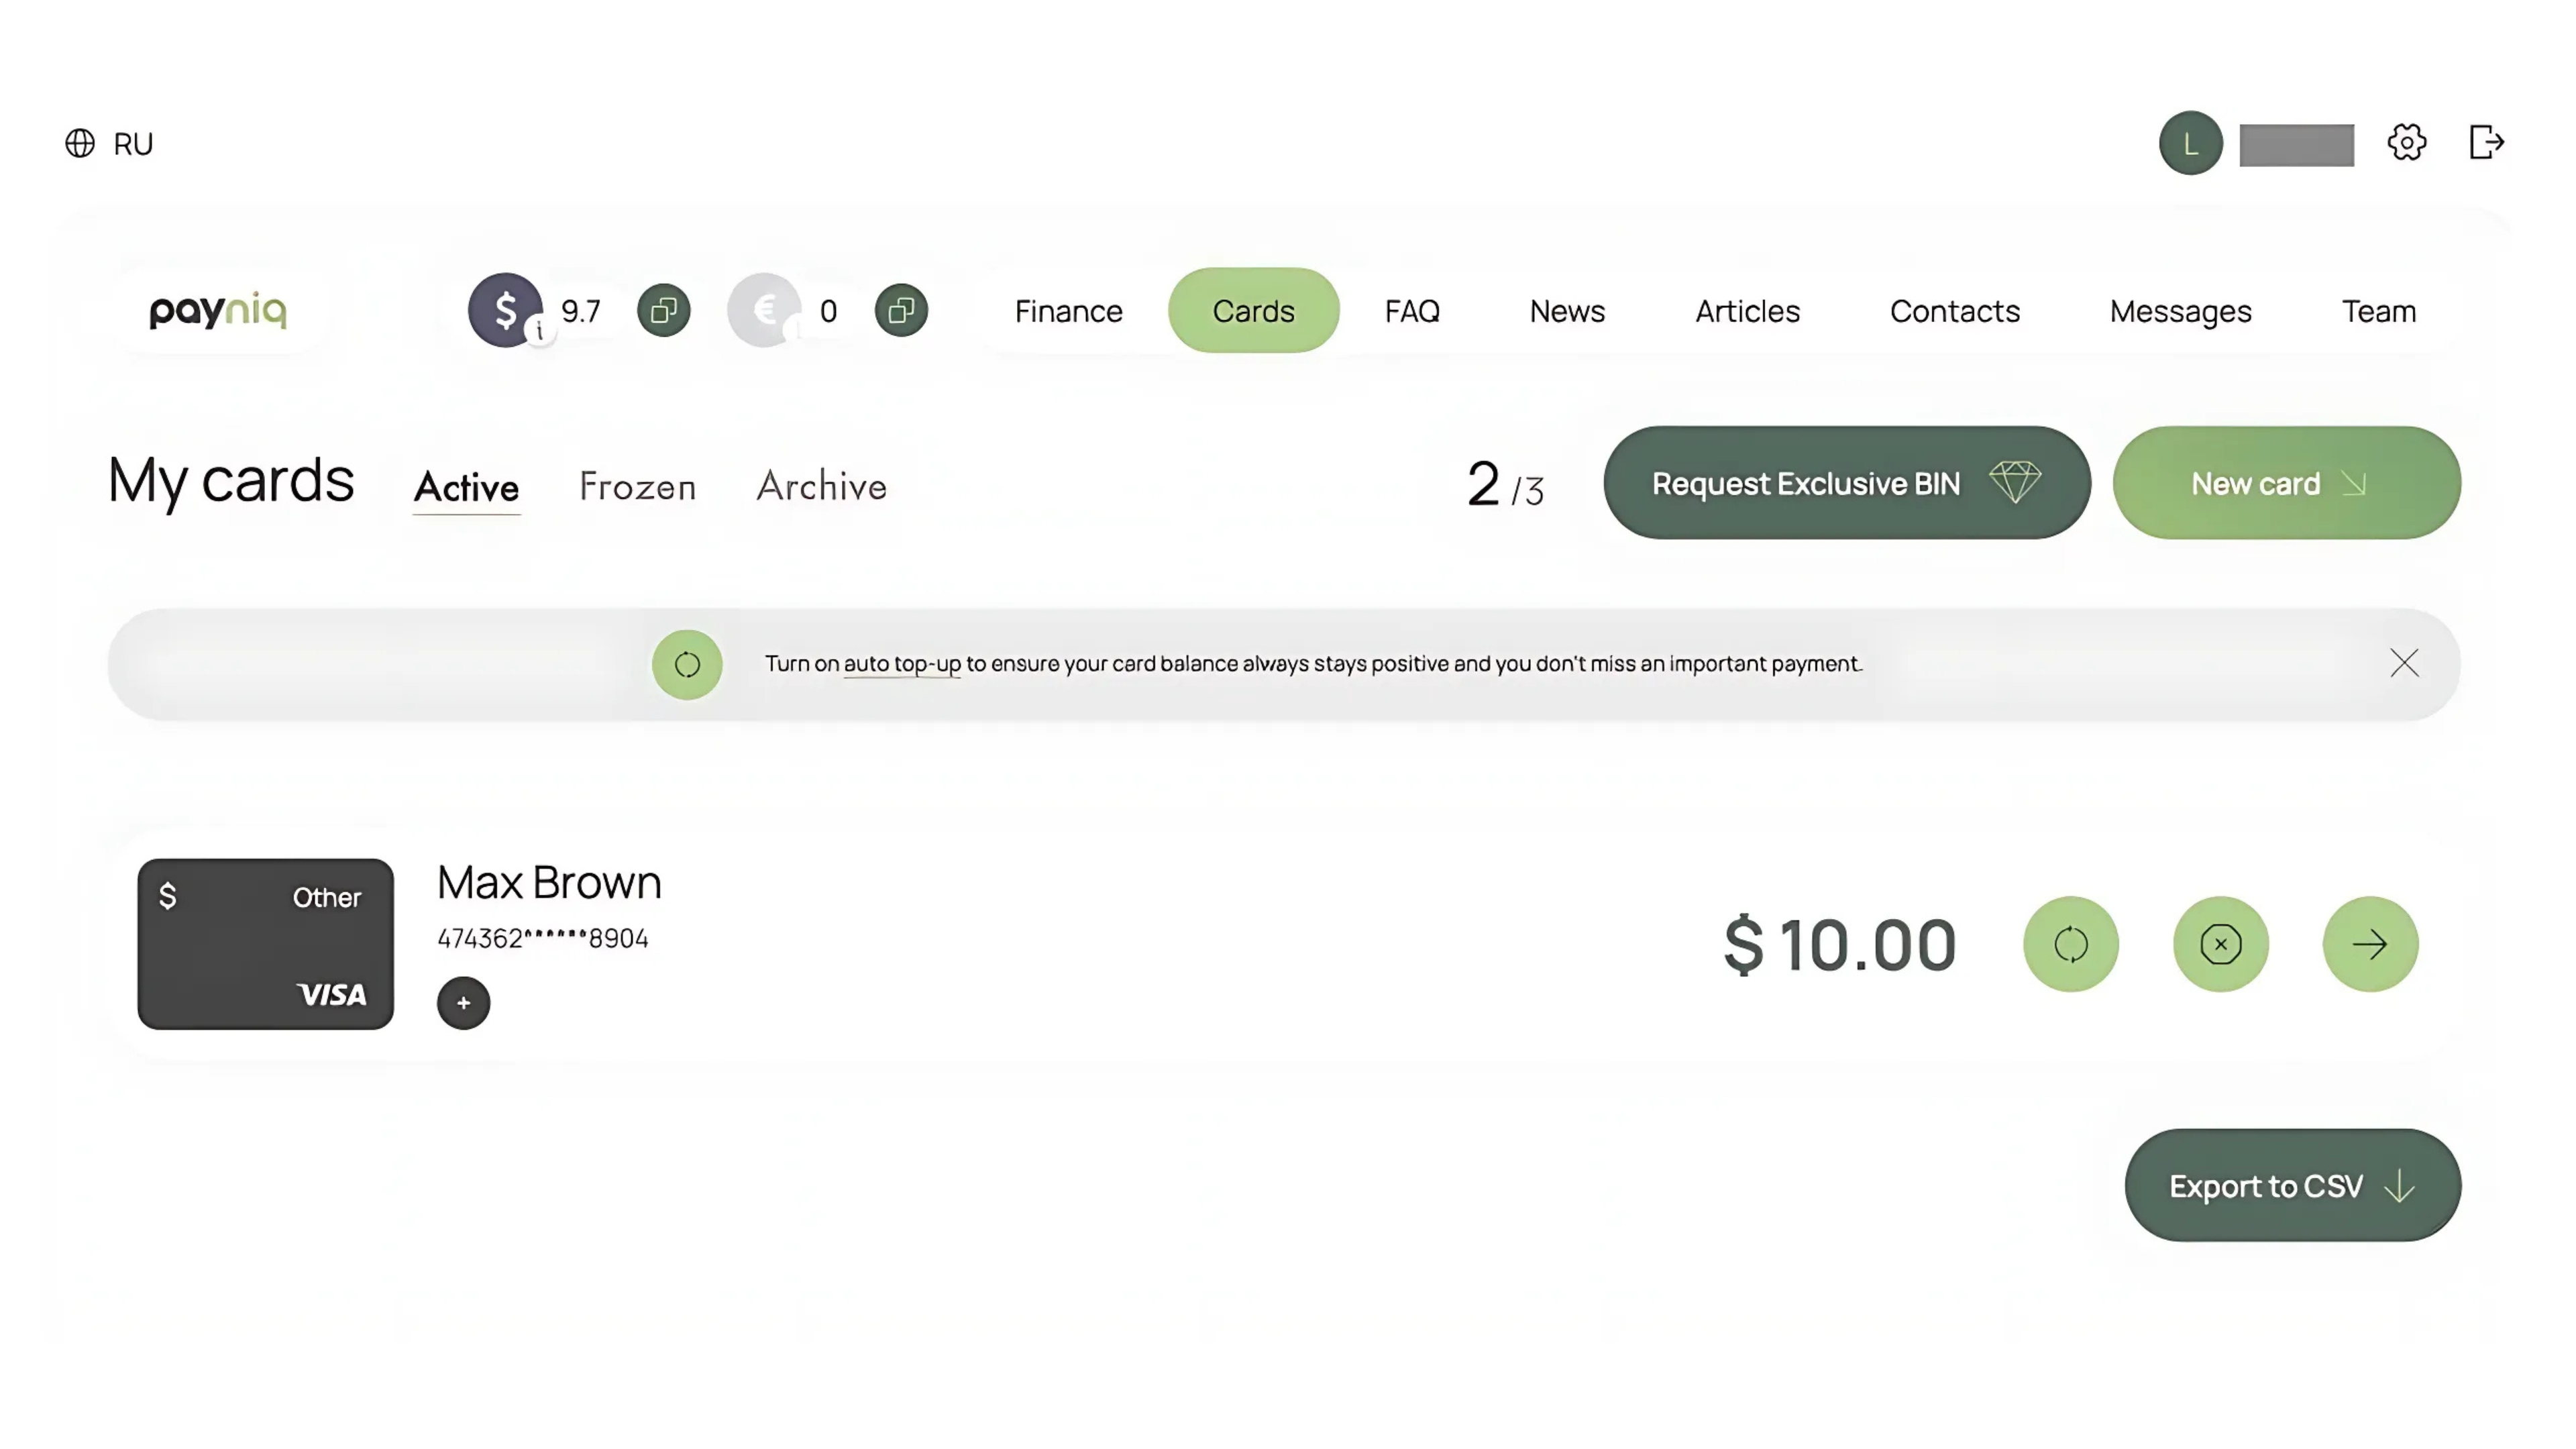Viewport: 2576px width, 1449px height.
Task: Open Max Brown card details arrow
Action: [x=2369, y=944]
